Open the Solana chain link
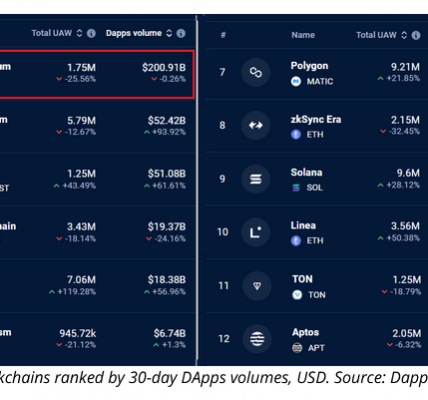The height and width of the screenshot is (400, 428). pos(306,173)
